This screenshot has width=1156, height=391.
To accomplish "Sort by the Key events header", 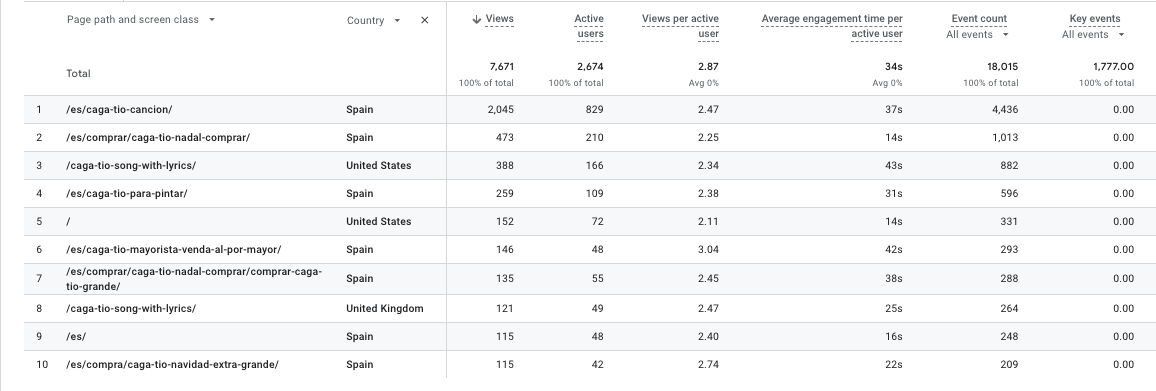I will [1095, 18].
